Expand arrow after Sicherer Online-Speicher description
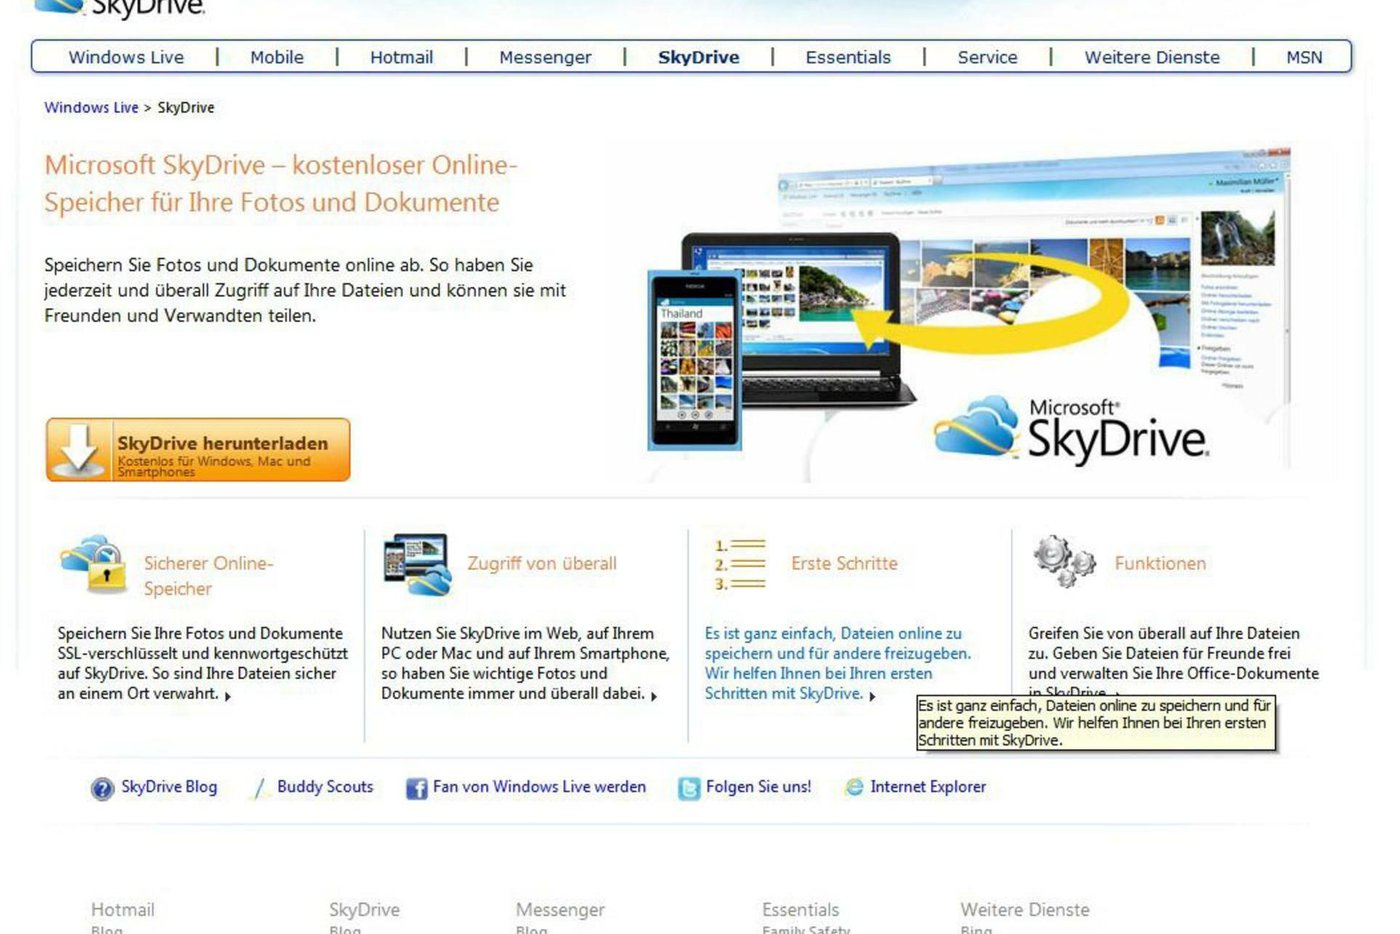This screenshot has height=934, width=1400. click(228, 696)
